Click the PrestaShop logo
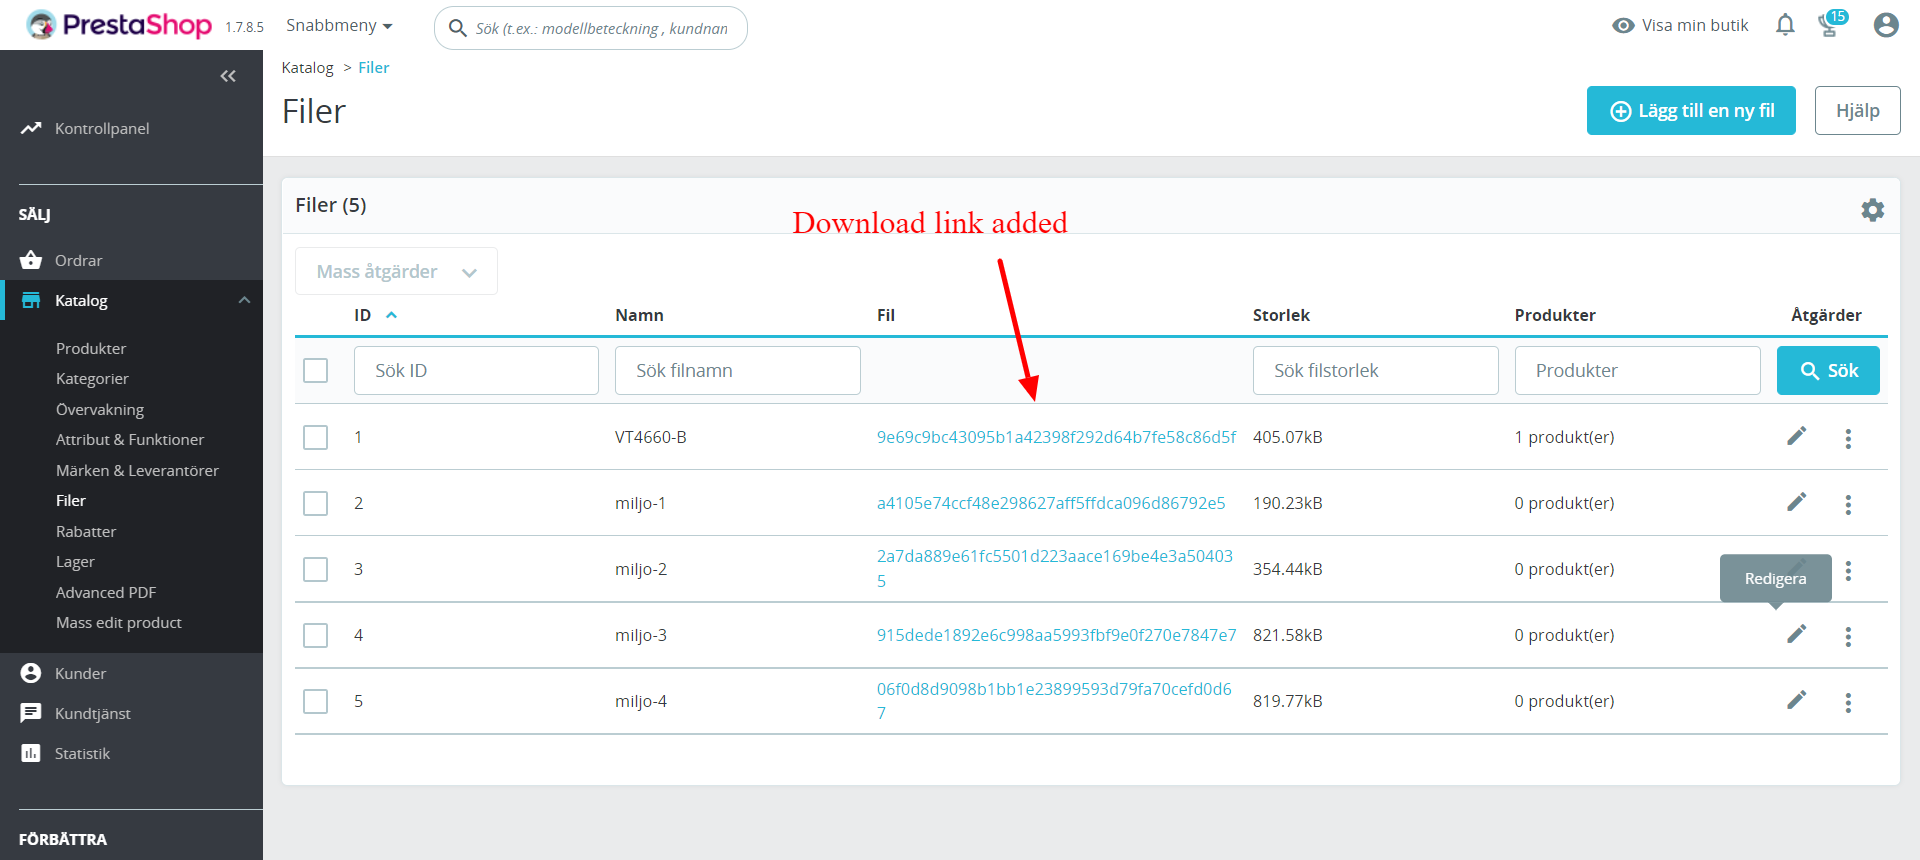This screenshot has width=1920, height=860. tap(119, 25)
